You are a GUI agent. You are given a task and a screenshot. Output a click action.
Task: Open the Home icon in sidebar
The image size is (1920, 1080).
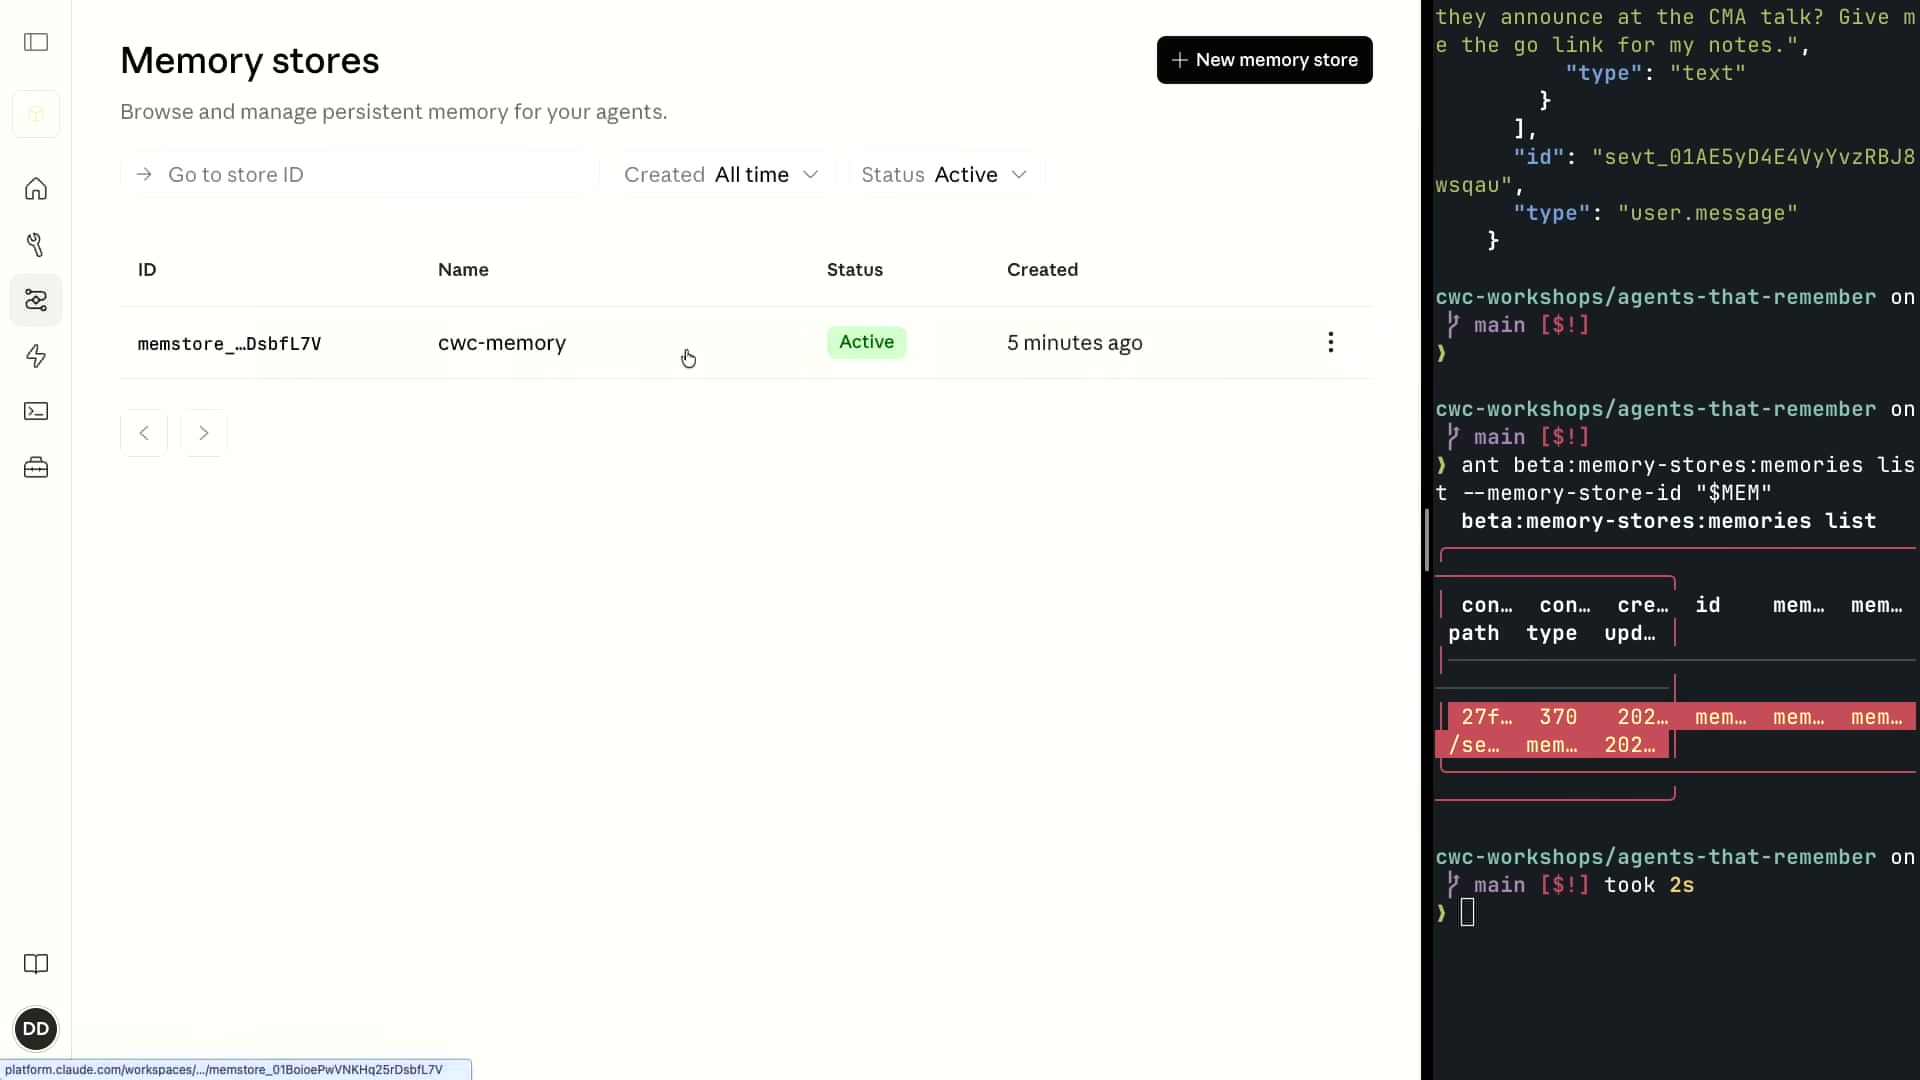(x=36, y=189)
